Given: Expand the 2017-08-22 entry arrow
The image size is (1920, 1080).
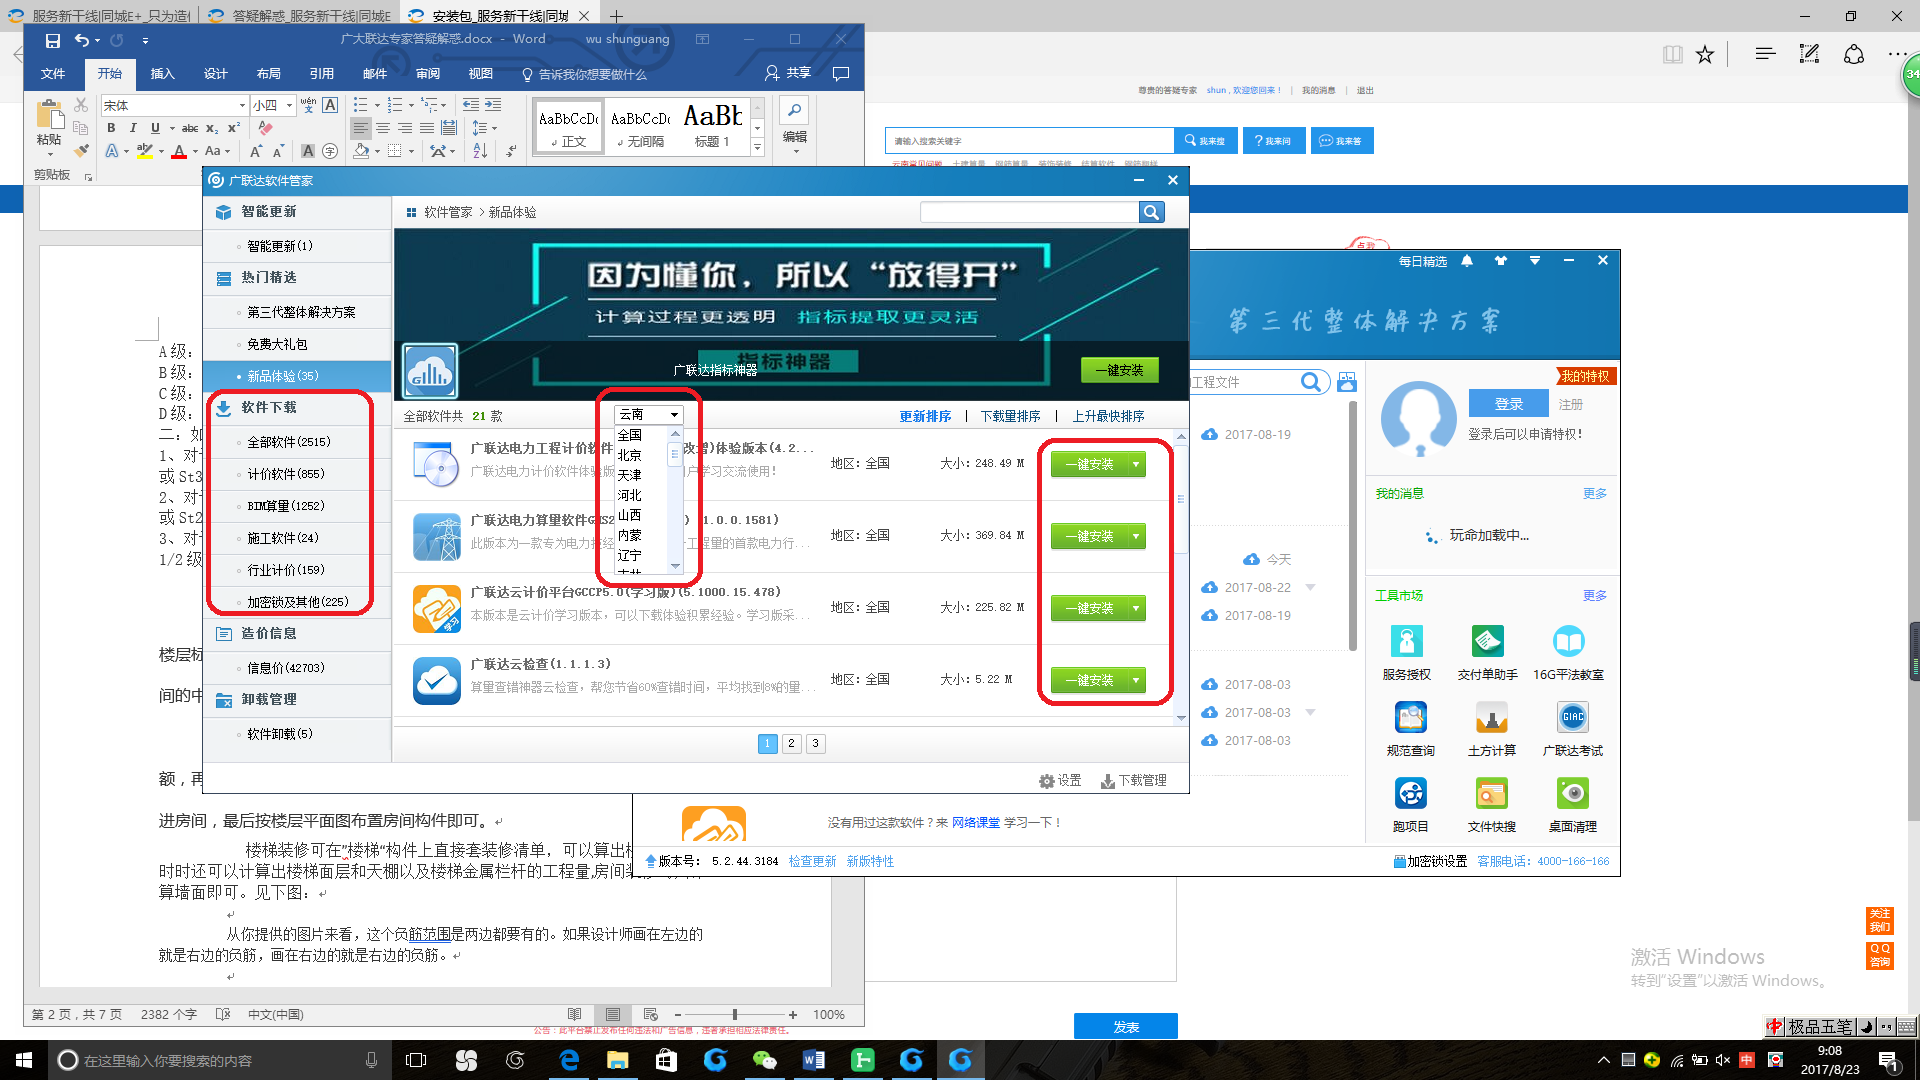Looking at the screenshot, I should pyautogui.click(x=1311, y=587).
